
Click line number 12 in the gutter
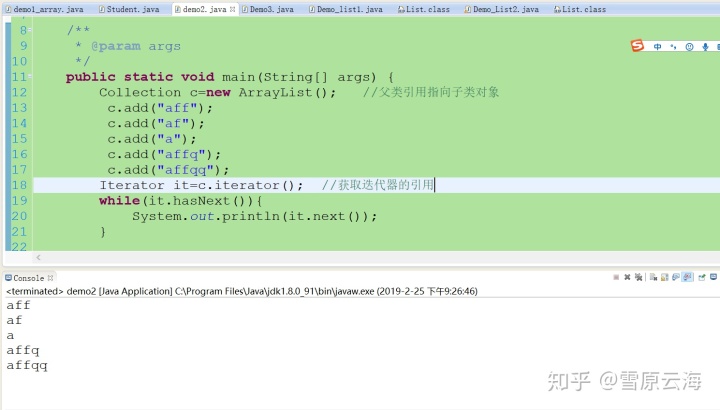pyautogui.click(x=19, y=92)
